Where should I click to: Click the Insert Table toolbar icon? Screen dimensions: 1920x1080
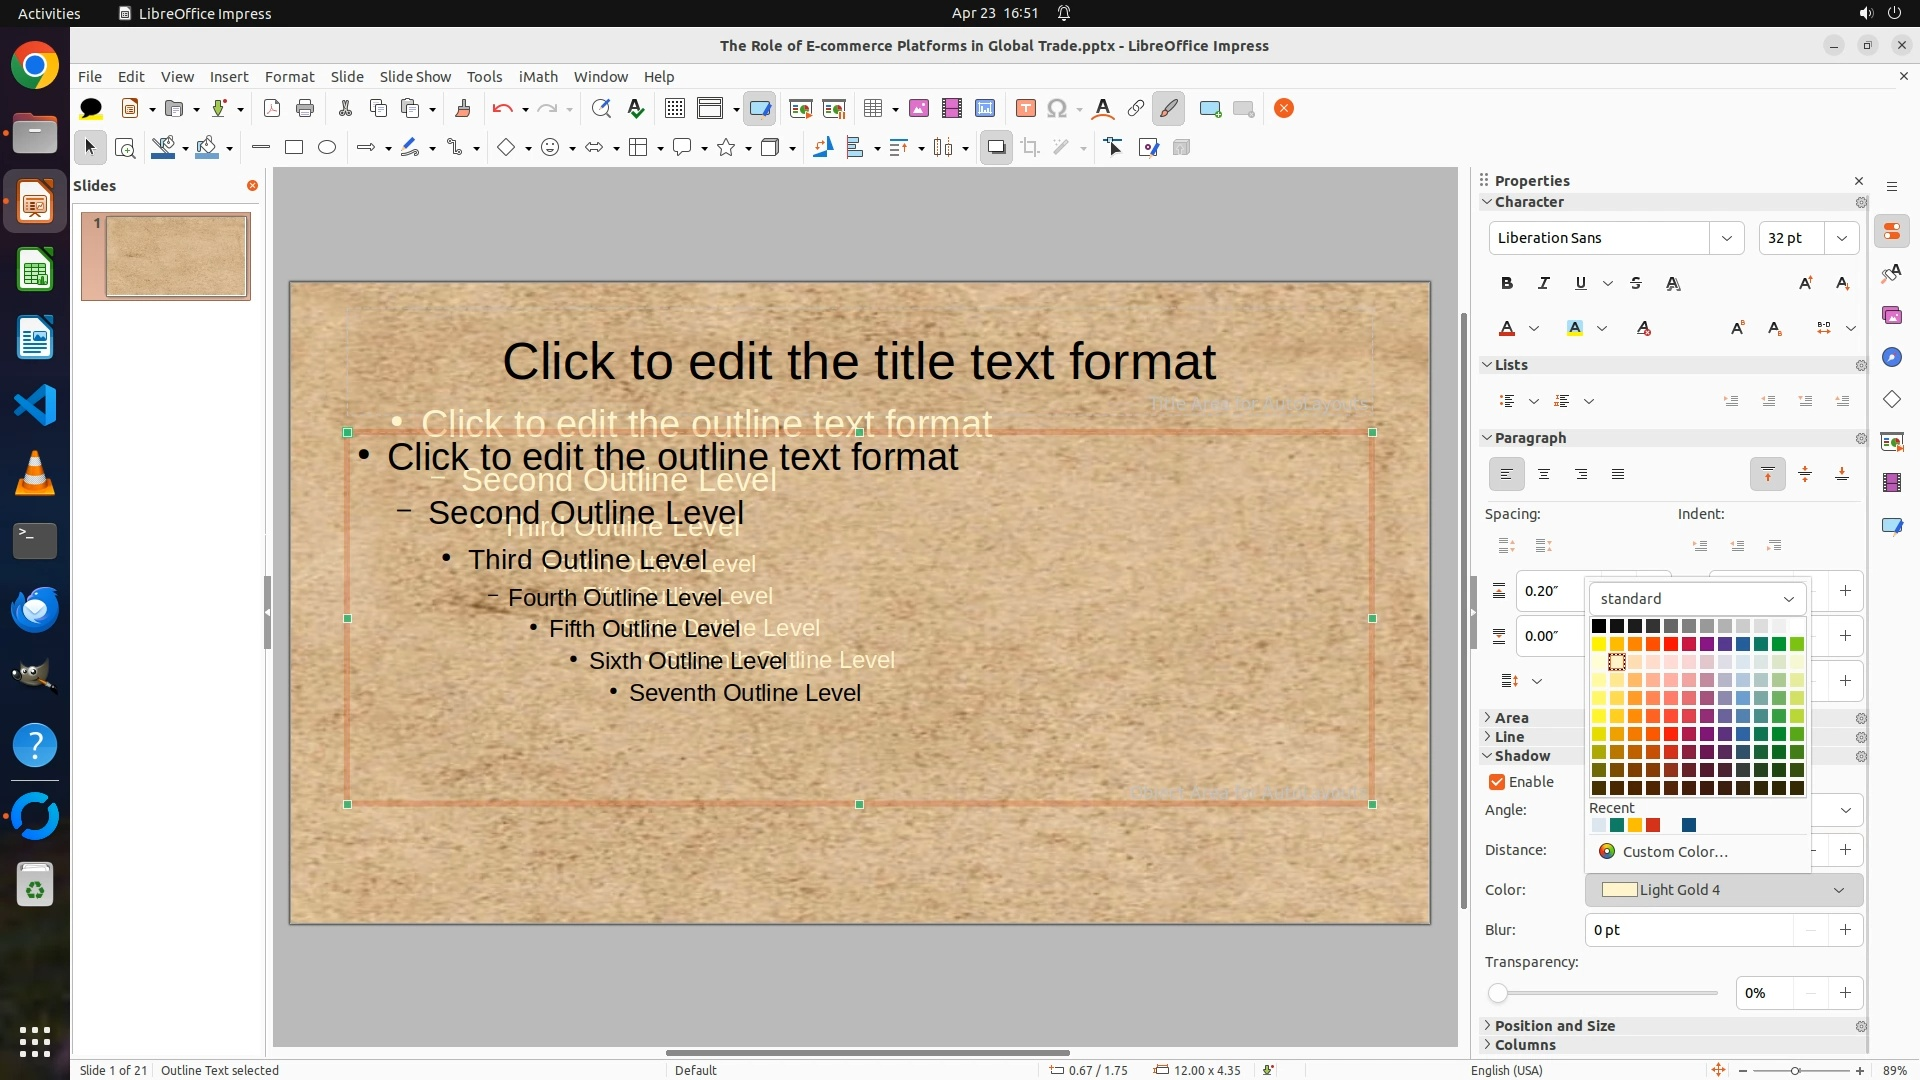tap(873, 108)
